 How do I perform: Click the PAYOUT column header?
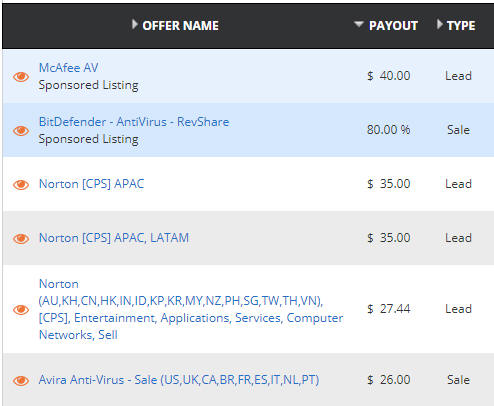393,26
